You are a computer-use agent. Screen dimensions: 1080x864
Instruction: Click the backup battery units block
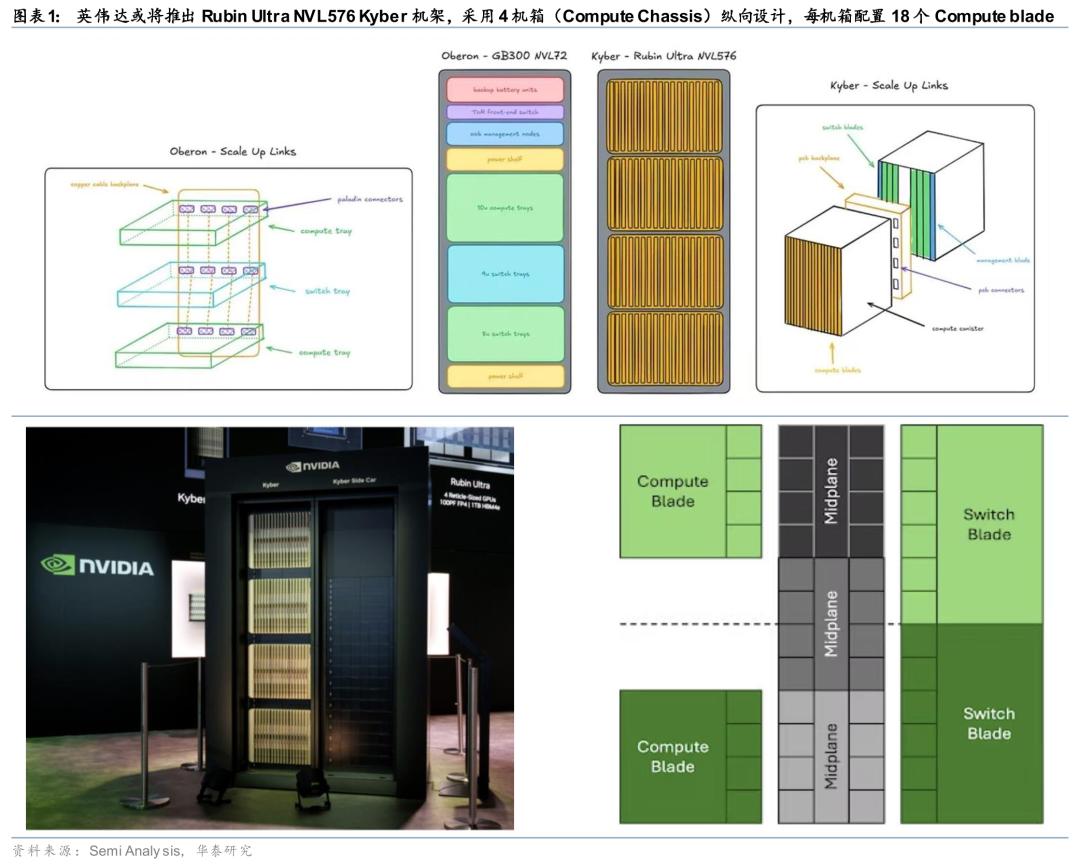(505, 89)
